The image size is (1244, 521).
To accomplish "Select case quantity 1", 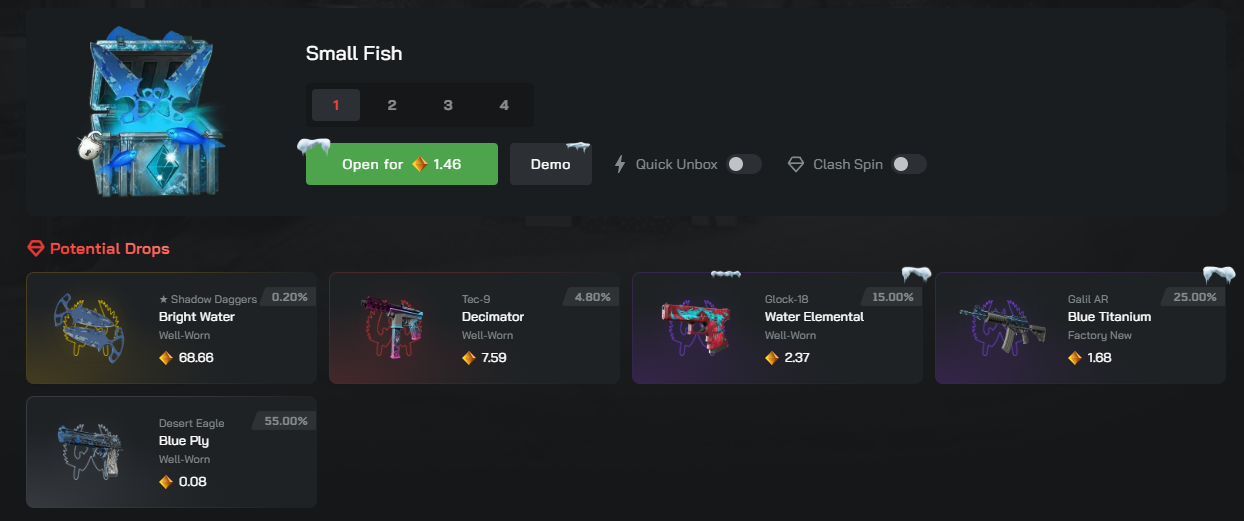I will 336,105.
